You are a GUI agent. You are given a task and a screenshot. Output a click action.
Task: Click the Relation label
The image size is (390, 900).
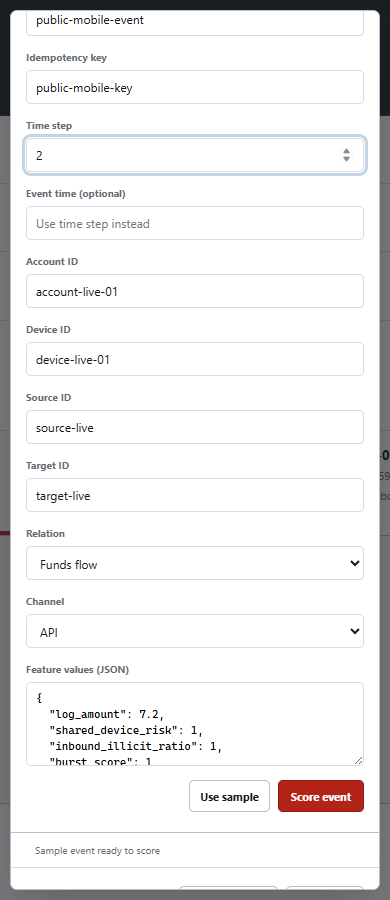coord(45,533)
